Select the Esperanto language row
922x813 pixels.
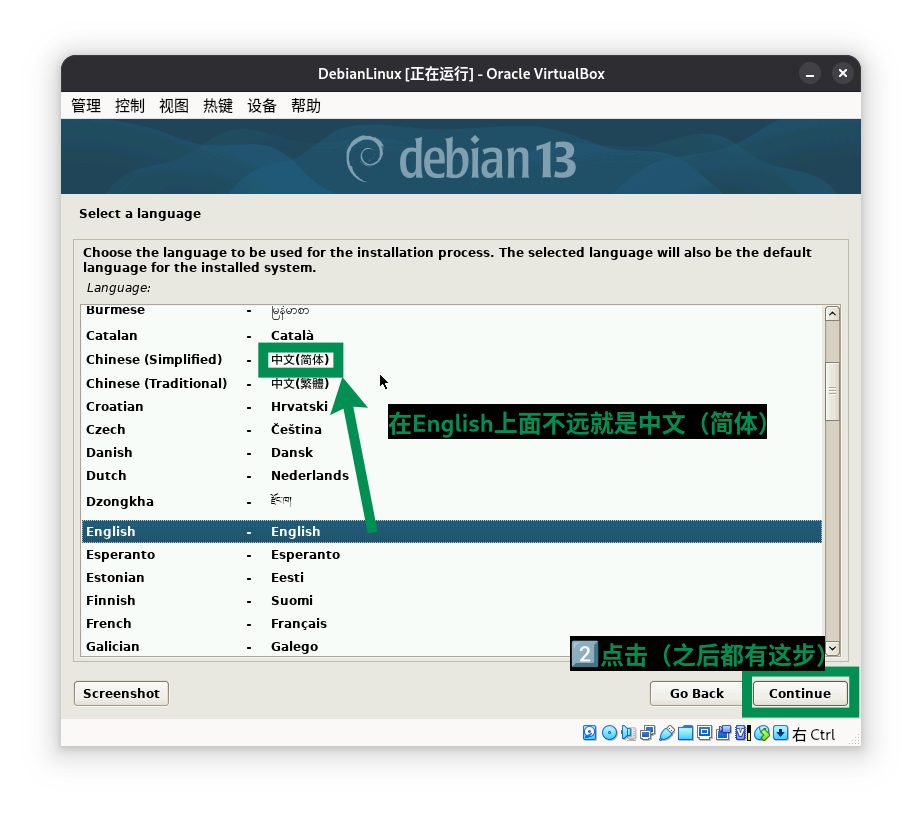click(x=452, y=554)
